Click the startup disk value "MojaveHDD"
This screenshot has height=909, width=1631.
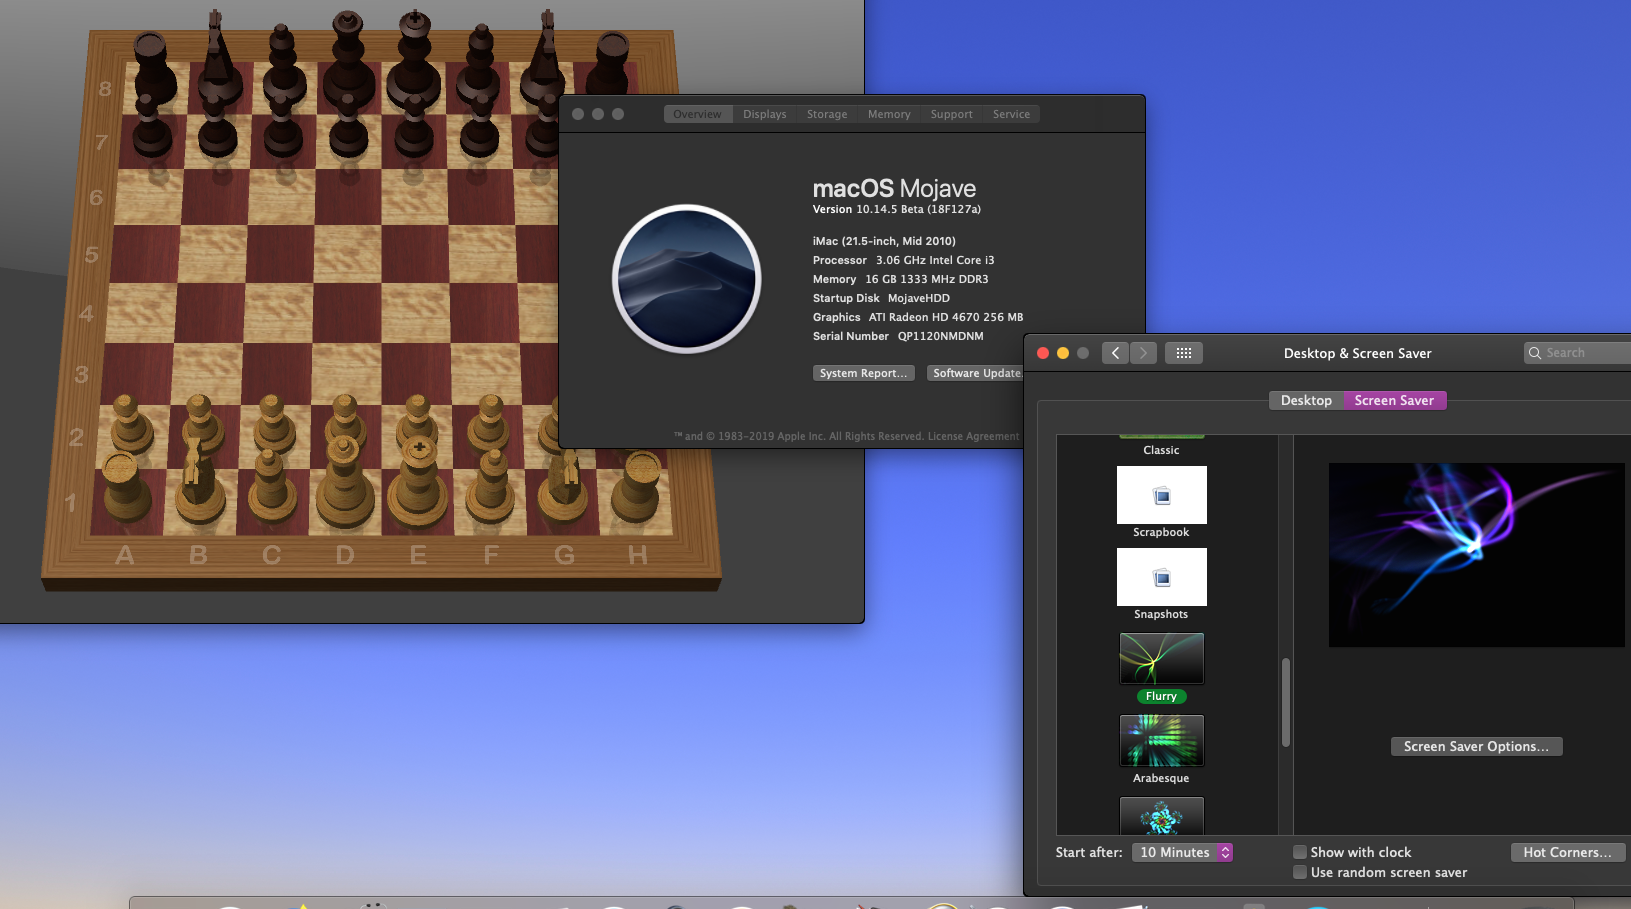pyautogui.click(x=919, y=298)
